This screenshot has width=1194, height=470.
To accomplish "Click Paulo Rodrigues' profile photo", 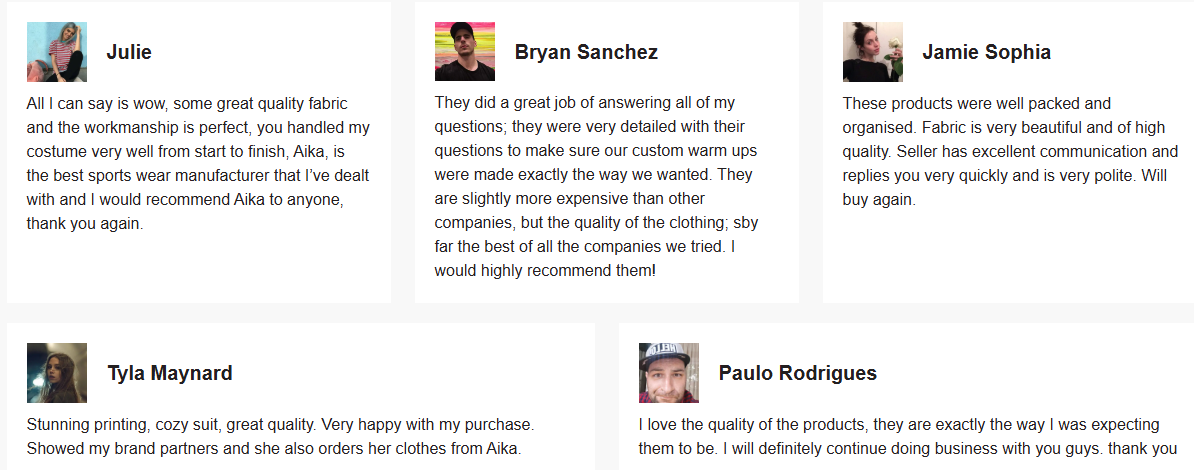I will [669, 372].
